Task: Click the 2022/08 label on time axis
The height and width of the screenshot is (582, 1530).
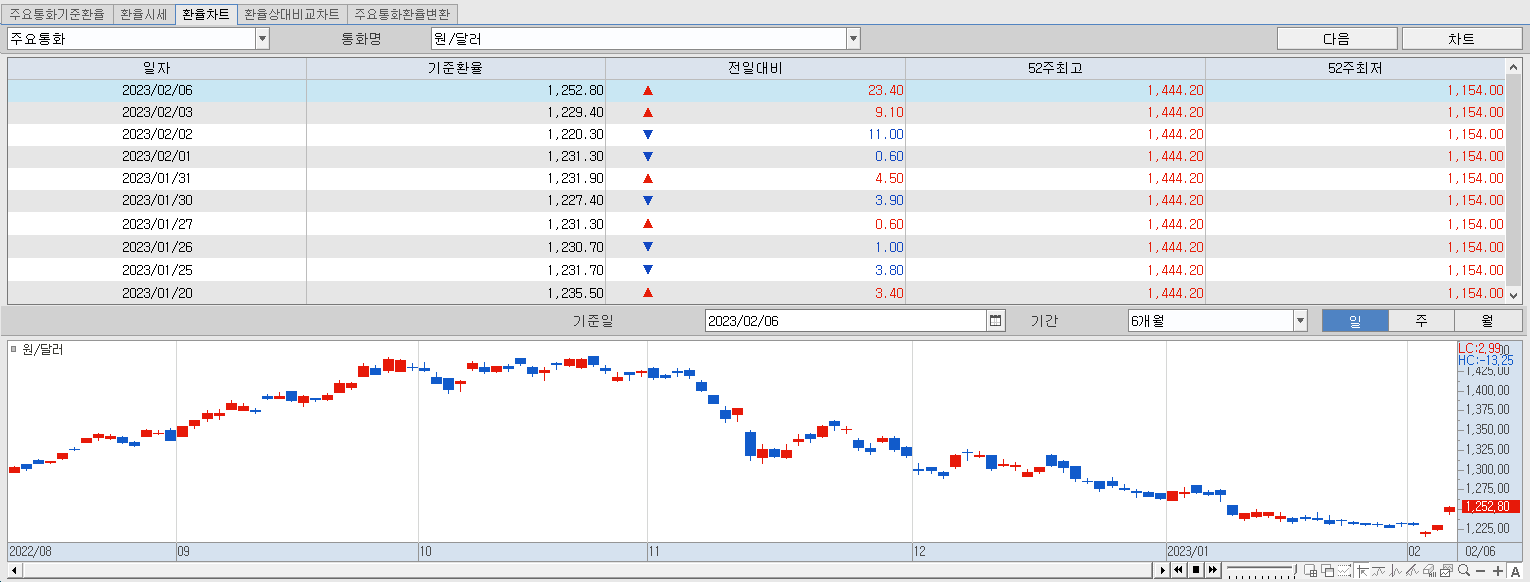Action: point(29,551)
